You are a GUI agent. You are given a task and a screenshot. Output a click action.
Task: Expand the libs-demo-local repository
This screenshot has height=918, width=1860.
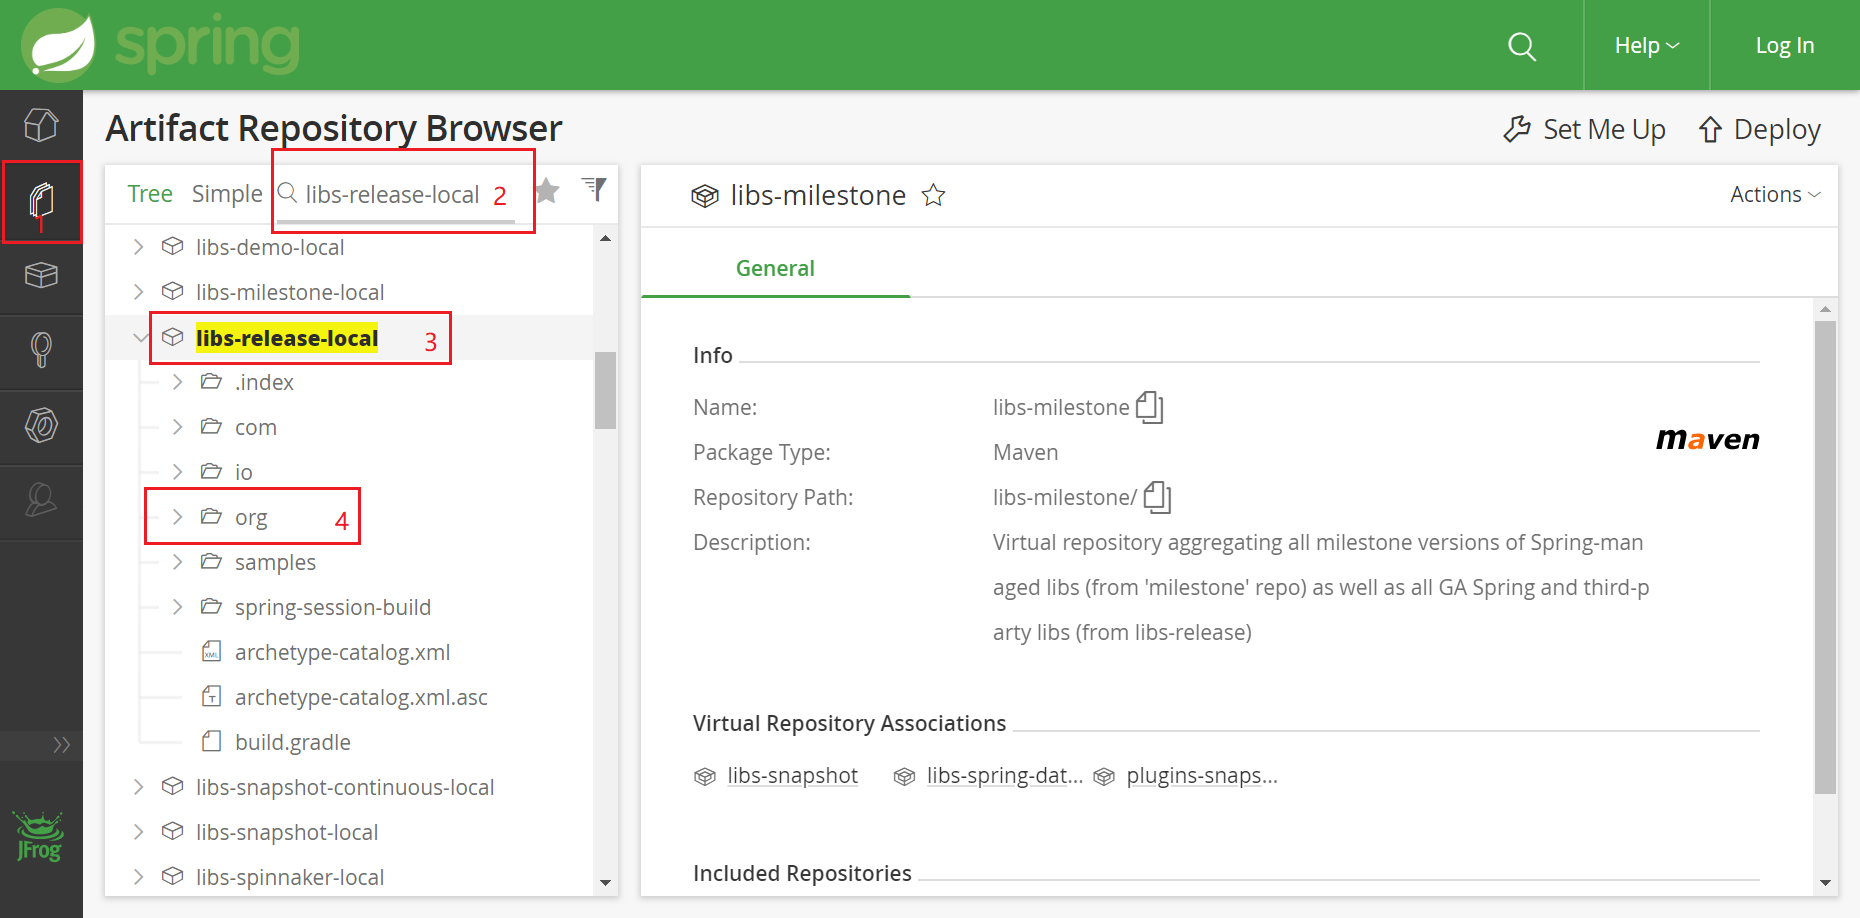click(x=138, y=246)
